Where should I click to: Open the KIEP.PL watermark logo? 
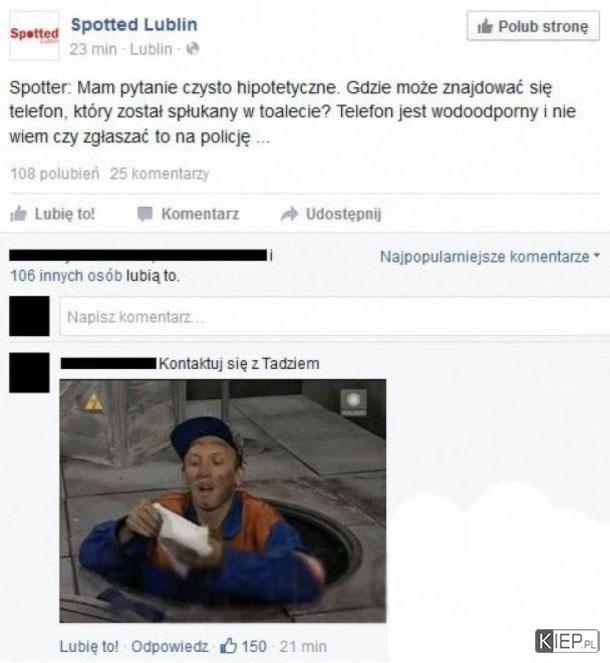[x=567, y=642]
